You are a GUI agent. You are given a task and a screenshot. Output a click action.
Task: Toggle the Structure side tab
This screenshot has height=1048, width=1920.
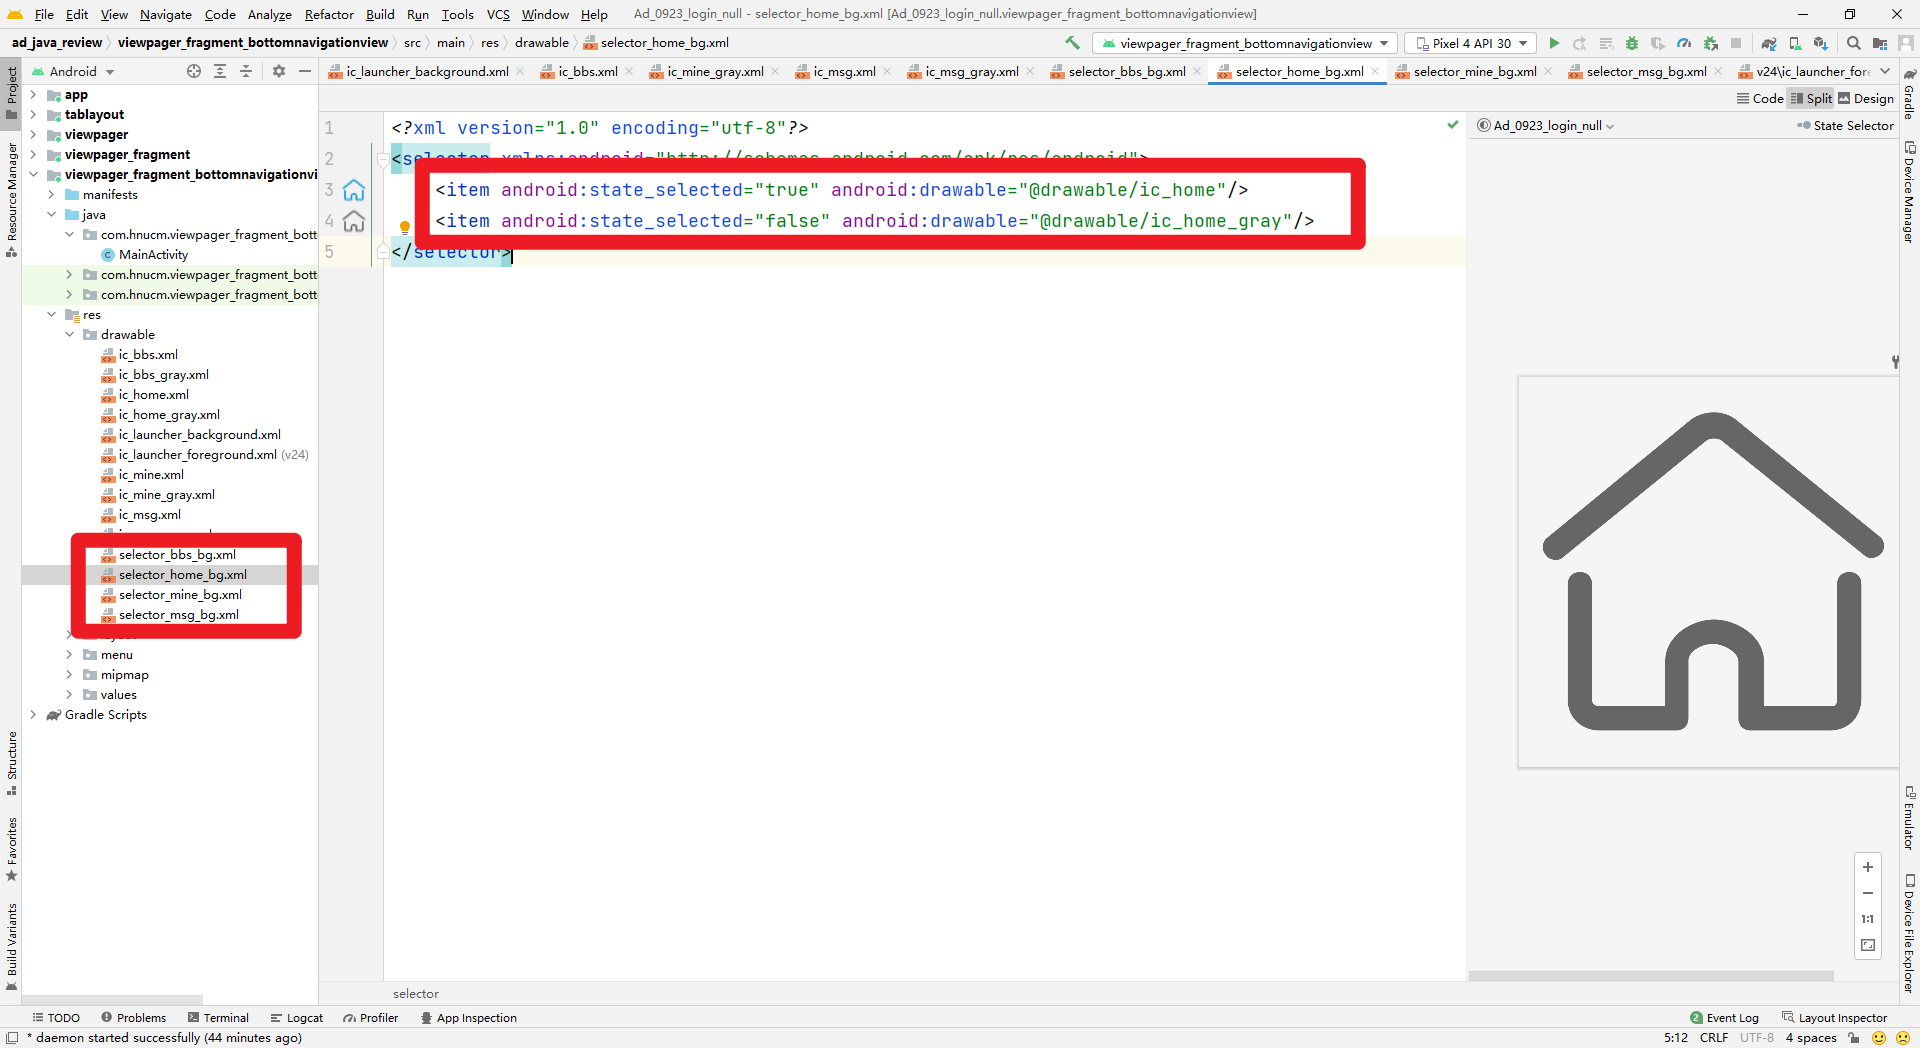(x=11, y=764)
